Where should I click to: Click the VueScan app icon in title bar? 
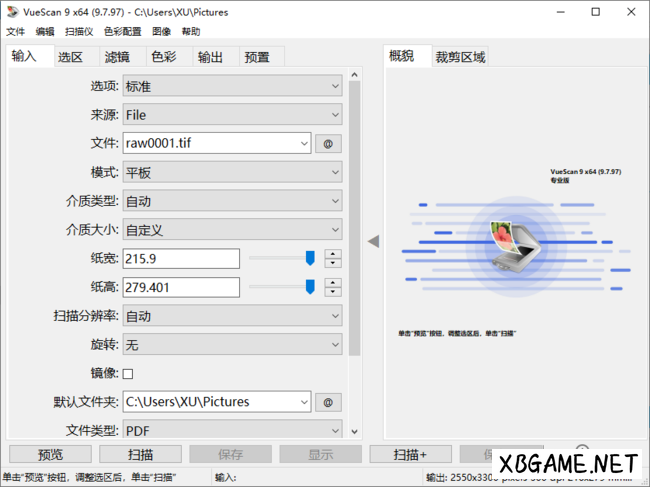(12, 12)
